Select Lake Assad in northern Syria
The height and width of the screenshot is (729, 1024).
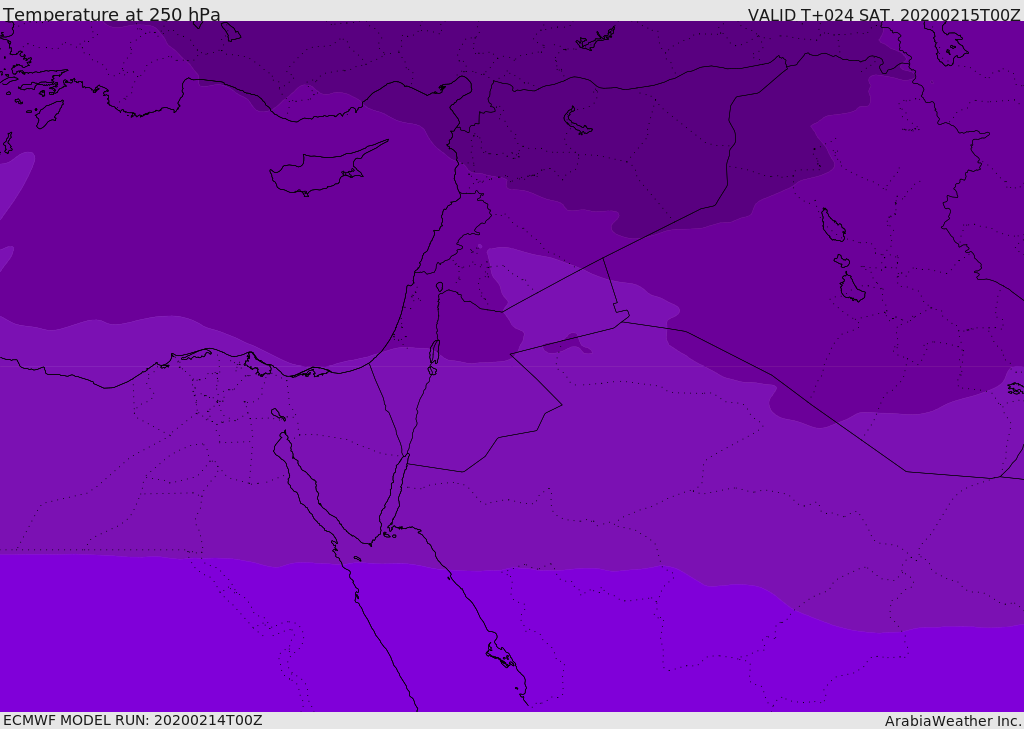577,121
